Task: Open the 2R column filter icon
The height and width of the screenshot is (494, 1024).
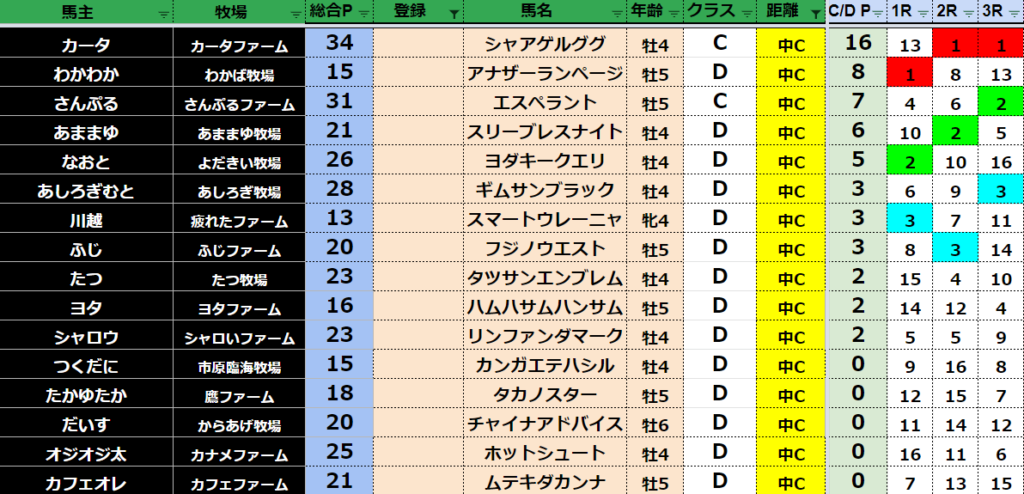Action: [x=968, y=14]
